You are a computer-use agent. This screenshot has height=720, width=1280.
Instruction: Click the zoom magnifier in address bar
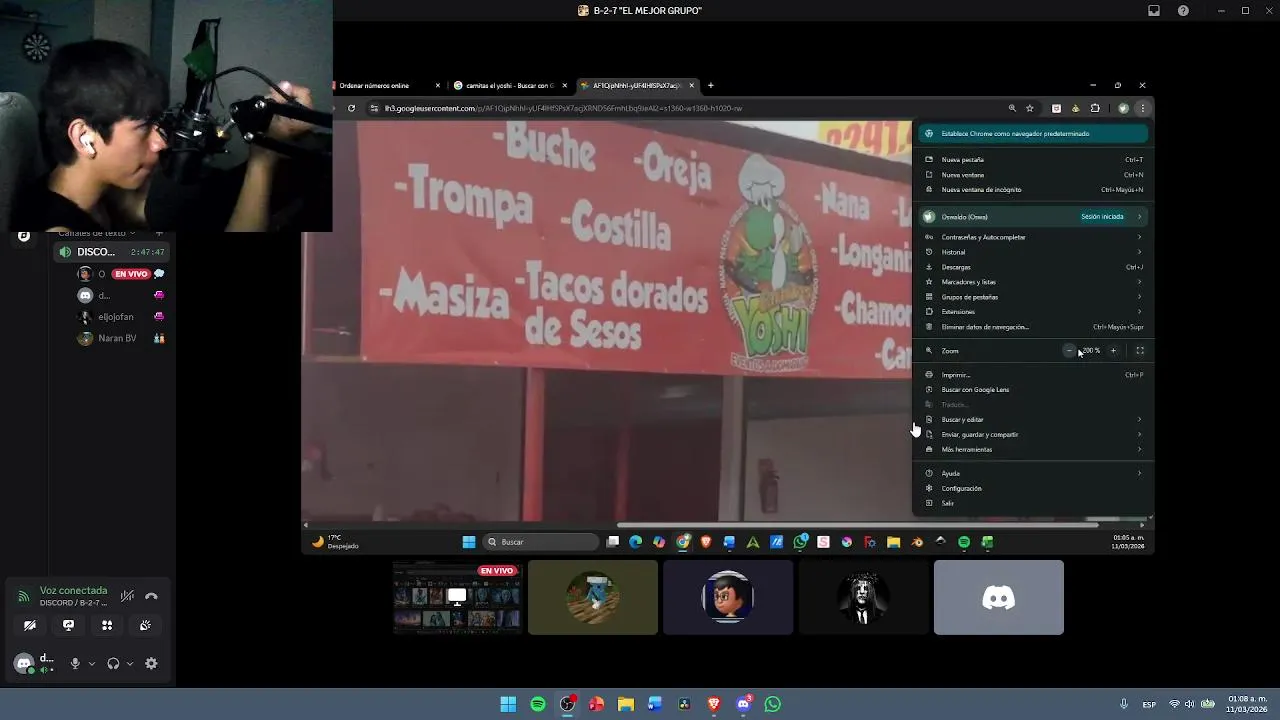coord(1012,108)
